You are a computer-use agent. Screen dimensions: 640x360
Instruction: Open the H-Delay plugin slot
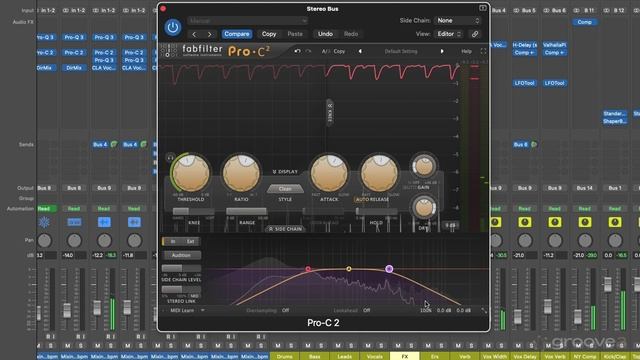pyautogui.click(x=524, y=45)
